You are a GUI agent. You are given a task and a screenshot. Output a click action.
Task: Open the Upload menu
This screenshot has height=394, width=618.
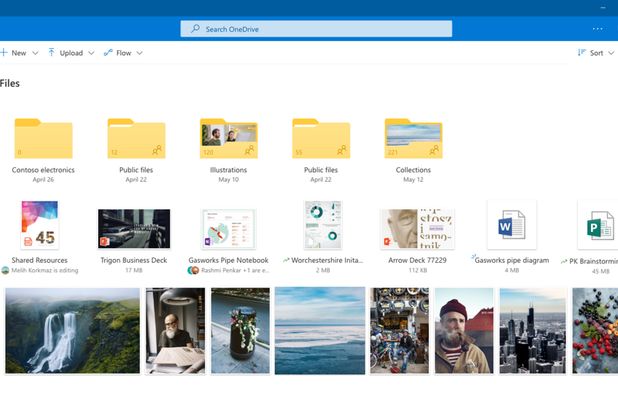pyautogui.click(x=71, y=53)
